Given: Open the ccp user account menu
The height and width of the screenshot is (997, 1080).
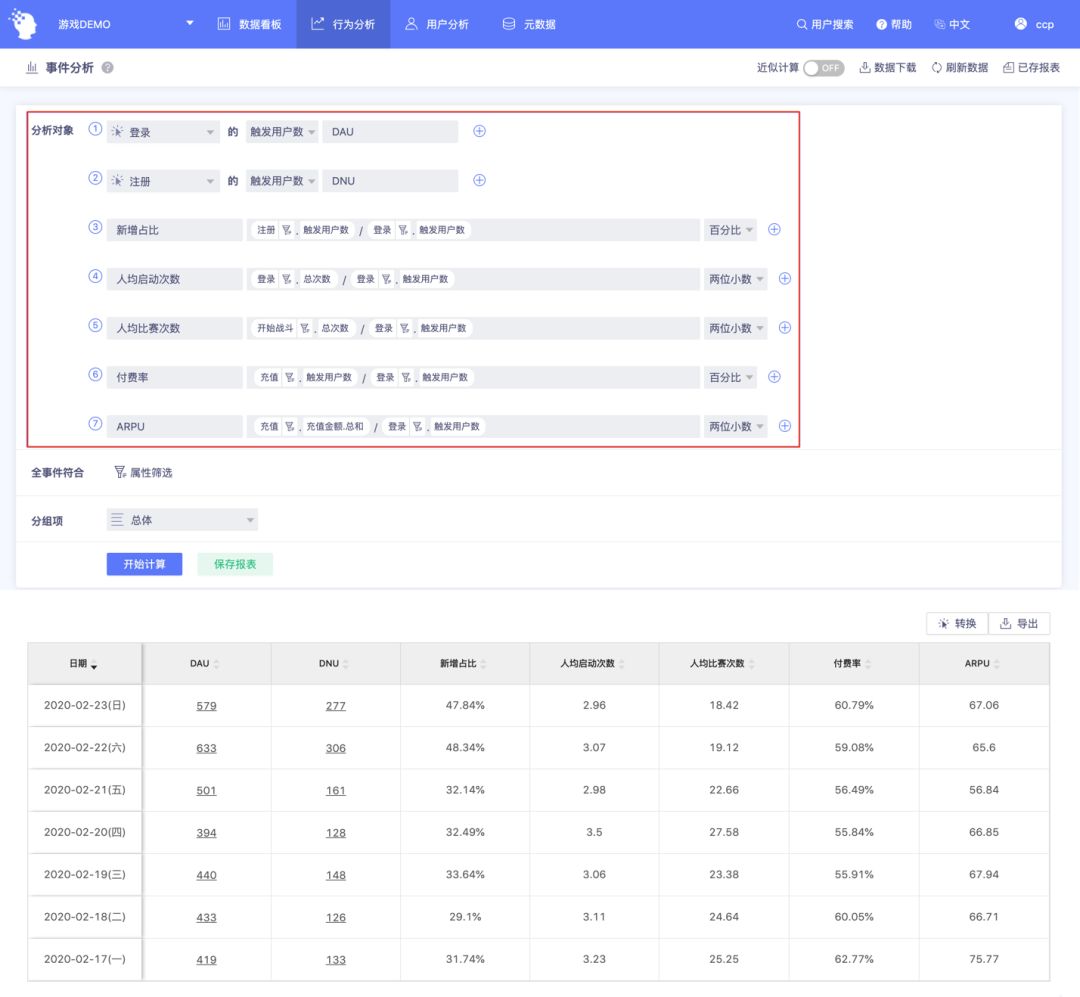Looking at the screenshot, I should point(1034,24).
